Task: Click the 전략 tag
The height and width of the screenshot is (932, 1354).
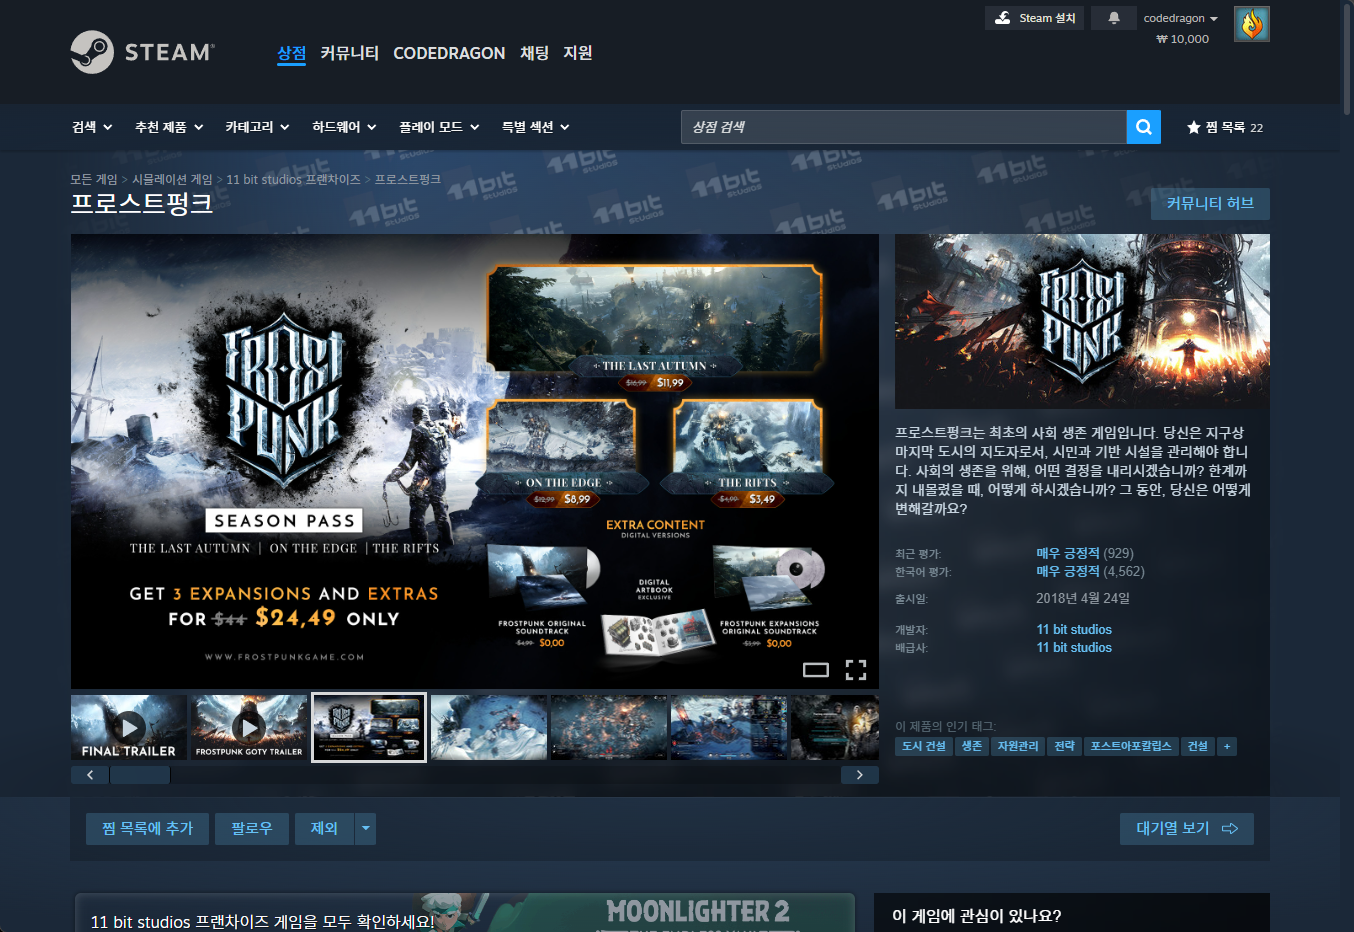Action: click(x=1065, y=746)
